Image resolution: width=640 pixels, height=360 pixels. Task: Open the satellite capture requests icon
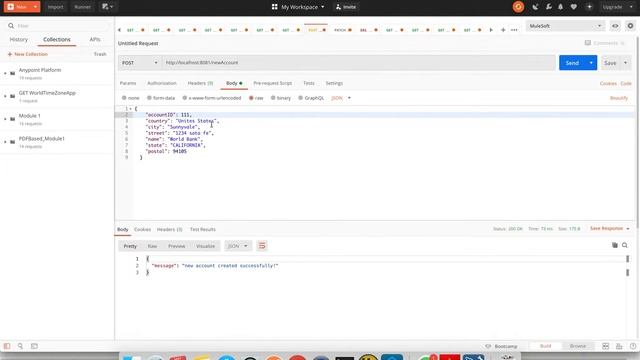535,7
